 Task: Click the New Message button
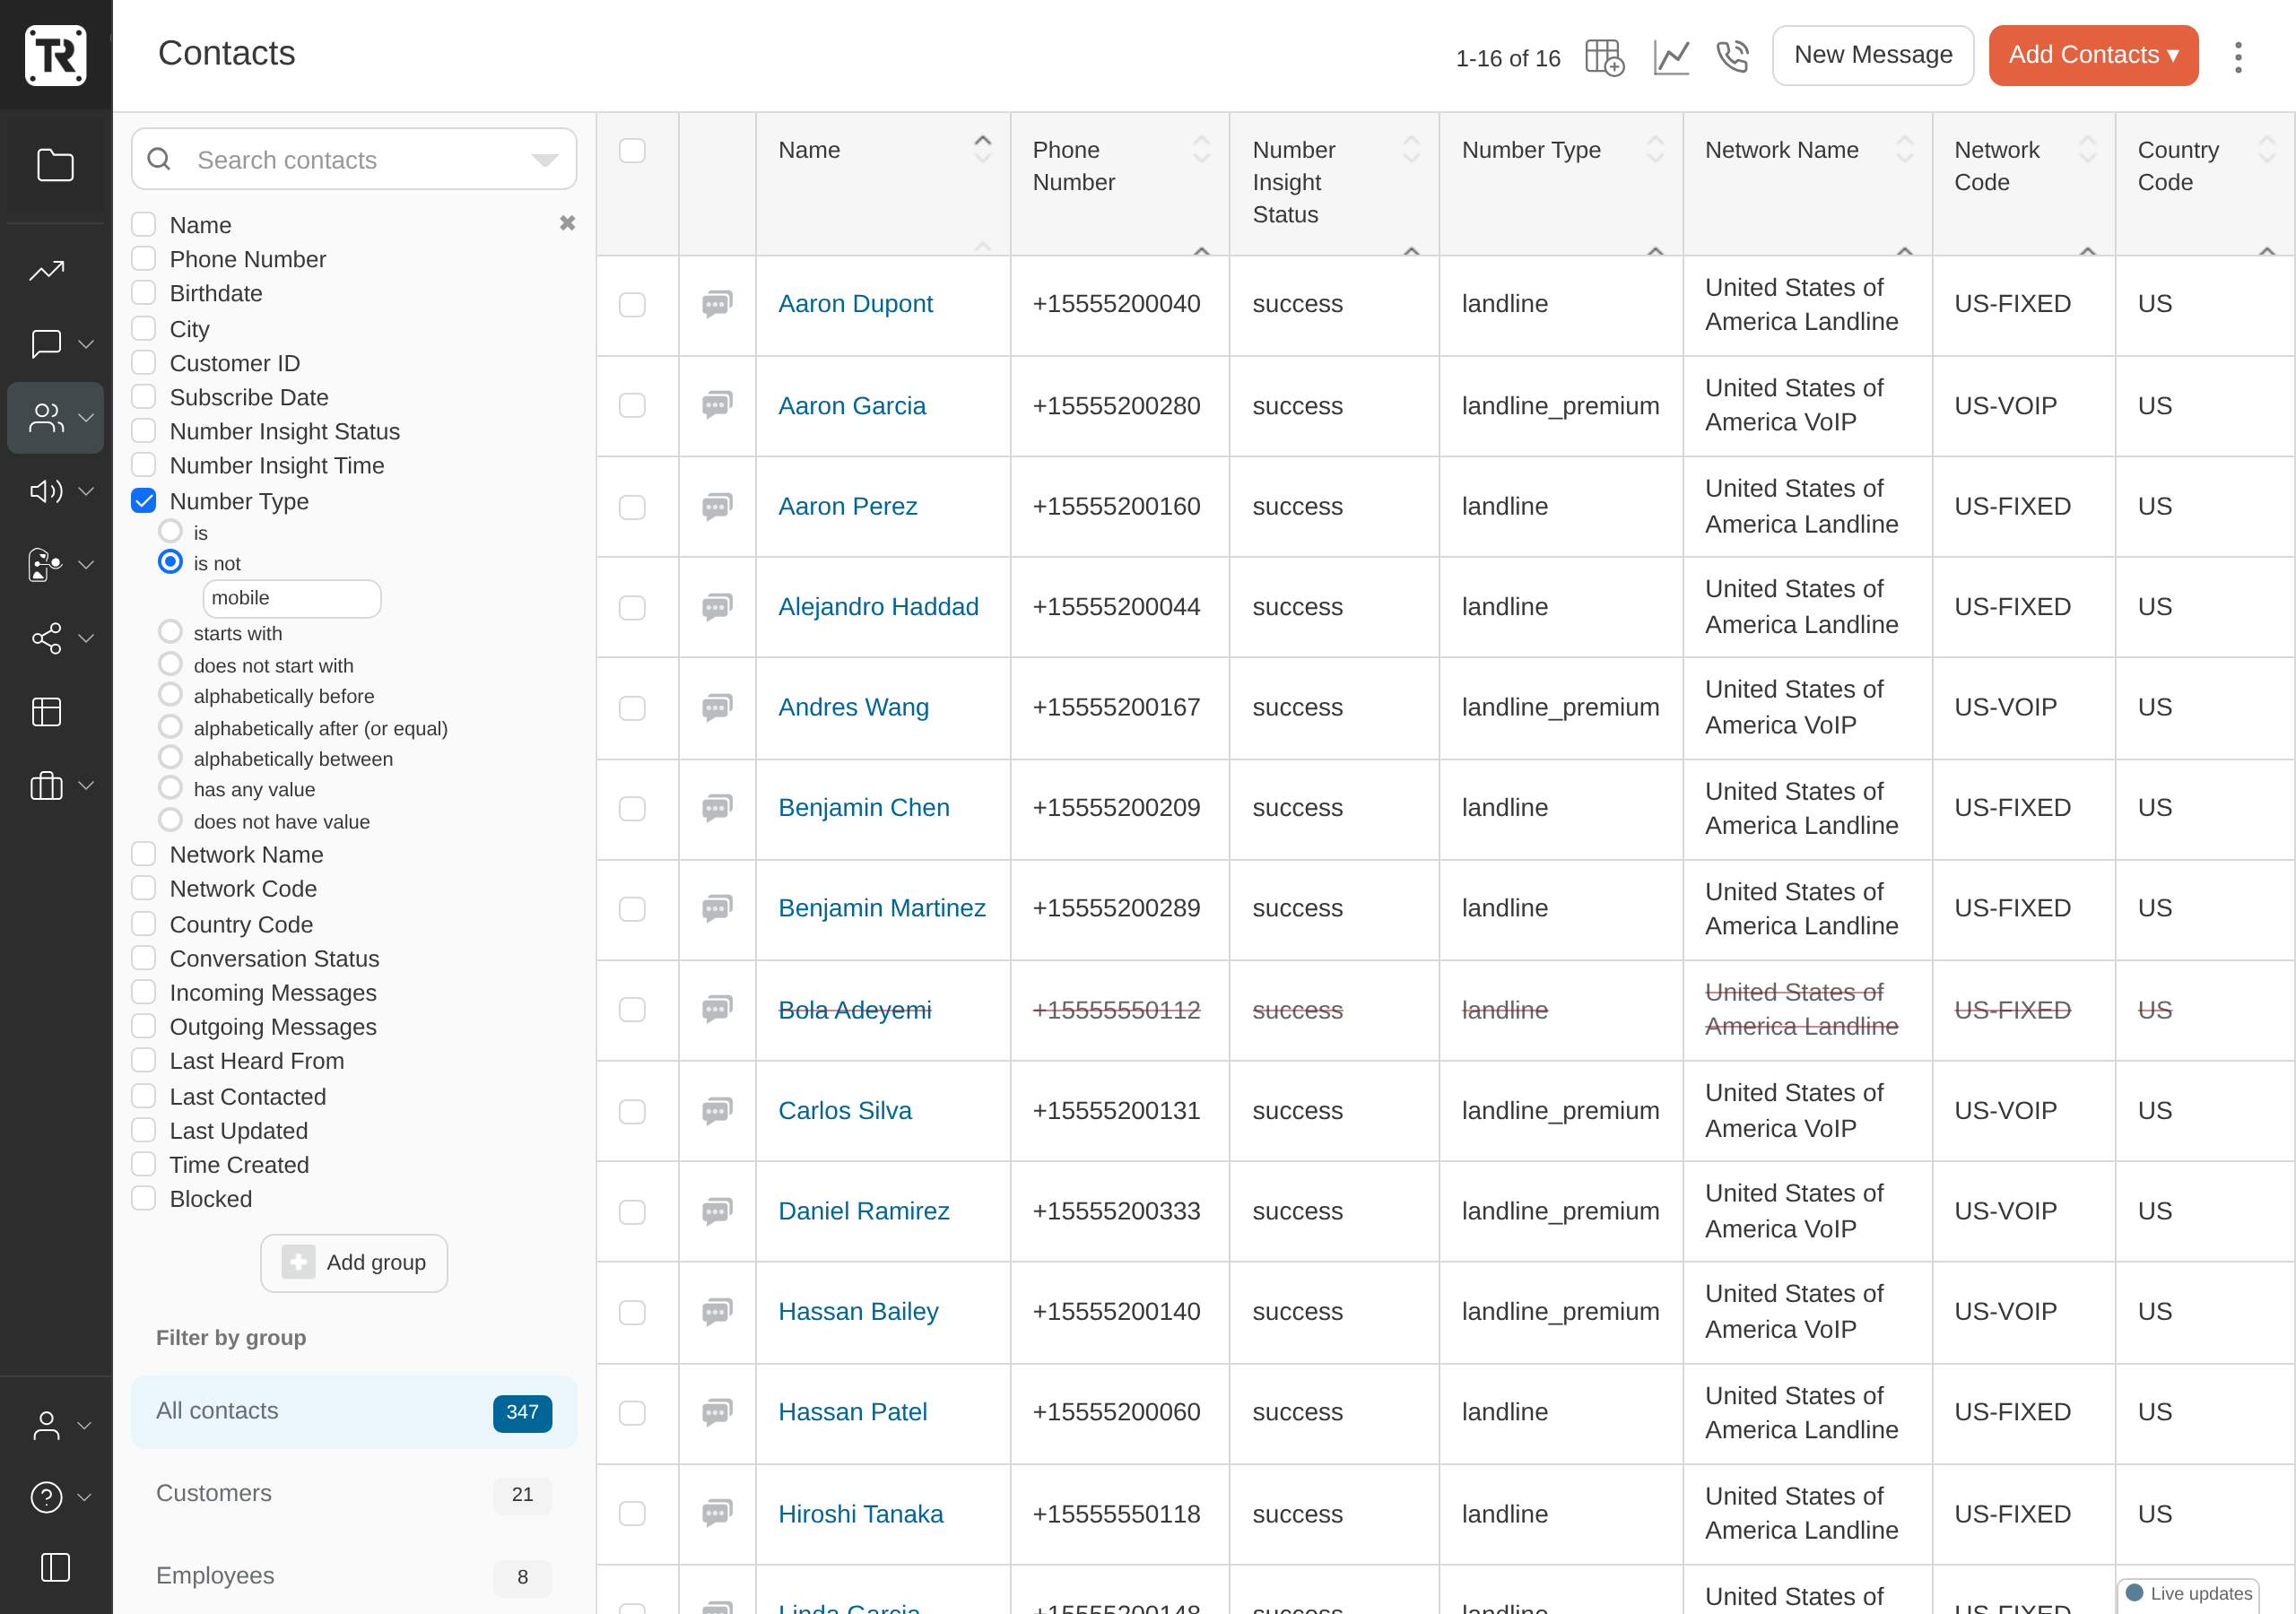pos(1873,55)
